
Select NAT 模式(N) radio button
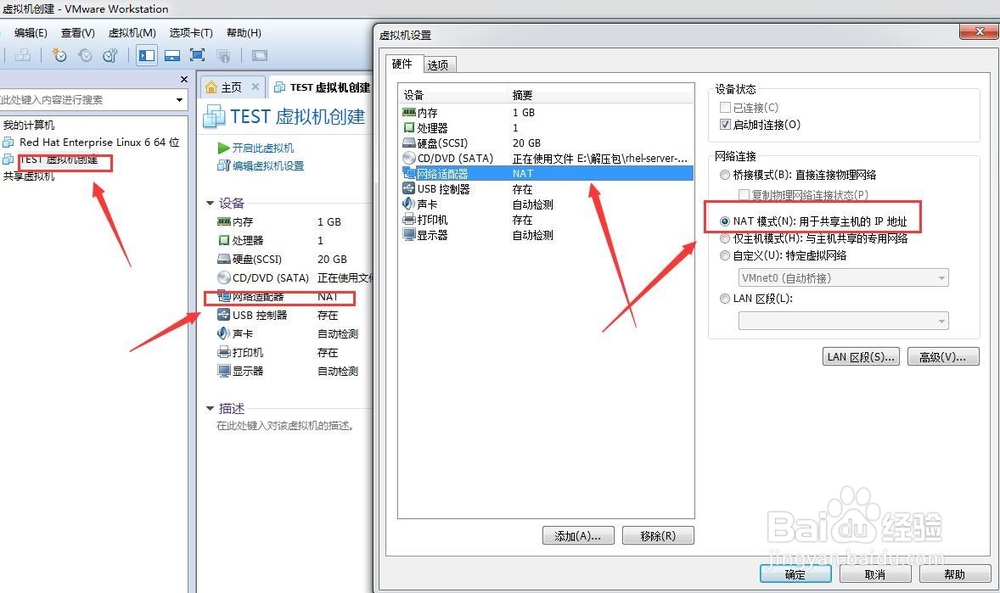click(x=724, y=221)
